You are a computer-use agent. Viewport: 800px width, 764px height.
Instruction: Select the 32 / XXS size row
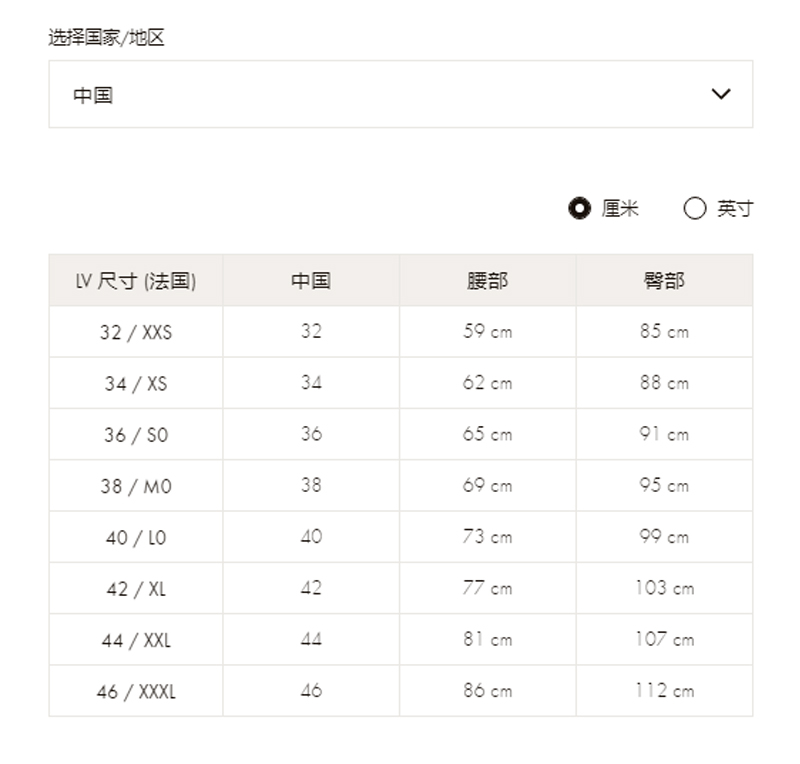pos(136,332)
